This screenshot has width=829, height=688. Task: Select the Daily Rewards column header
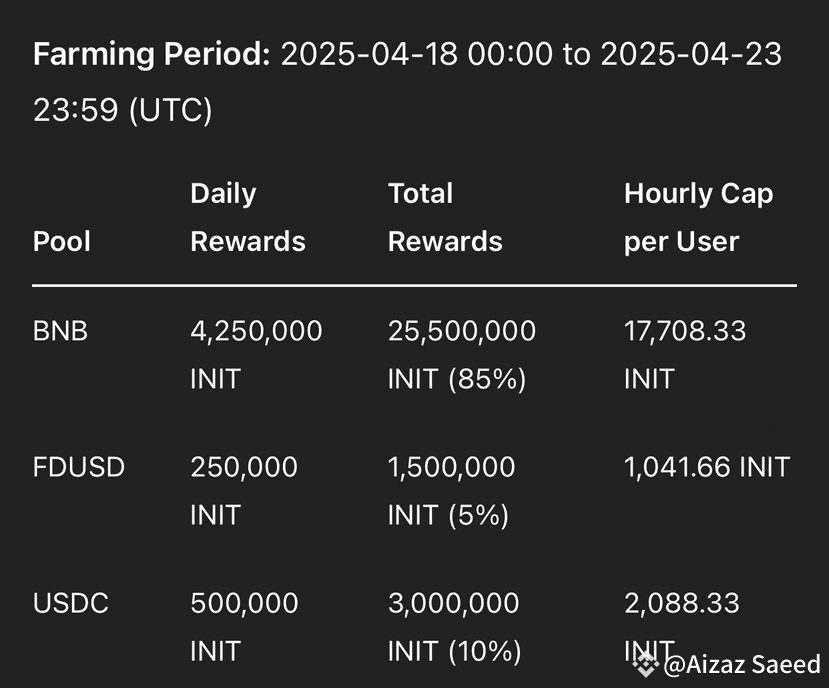[247, 217]
